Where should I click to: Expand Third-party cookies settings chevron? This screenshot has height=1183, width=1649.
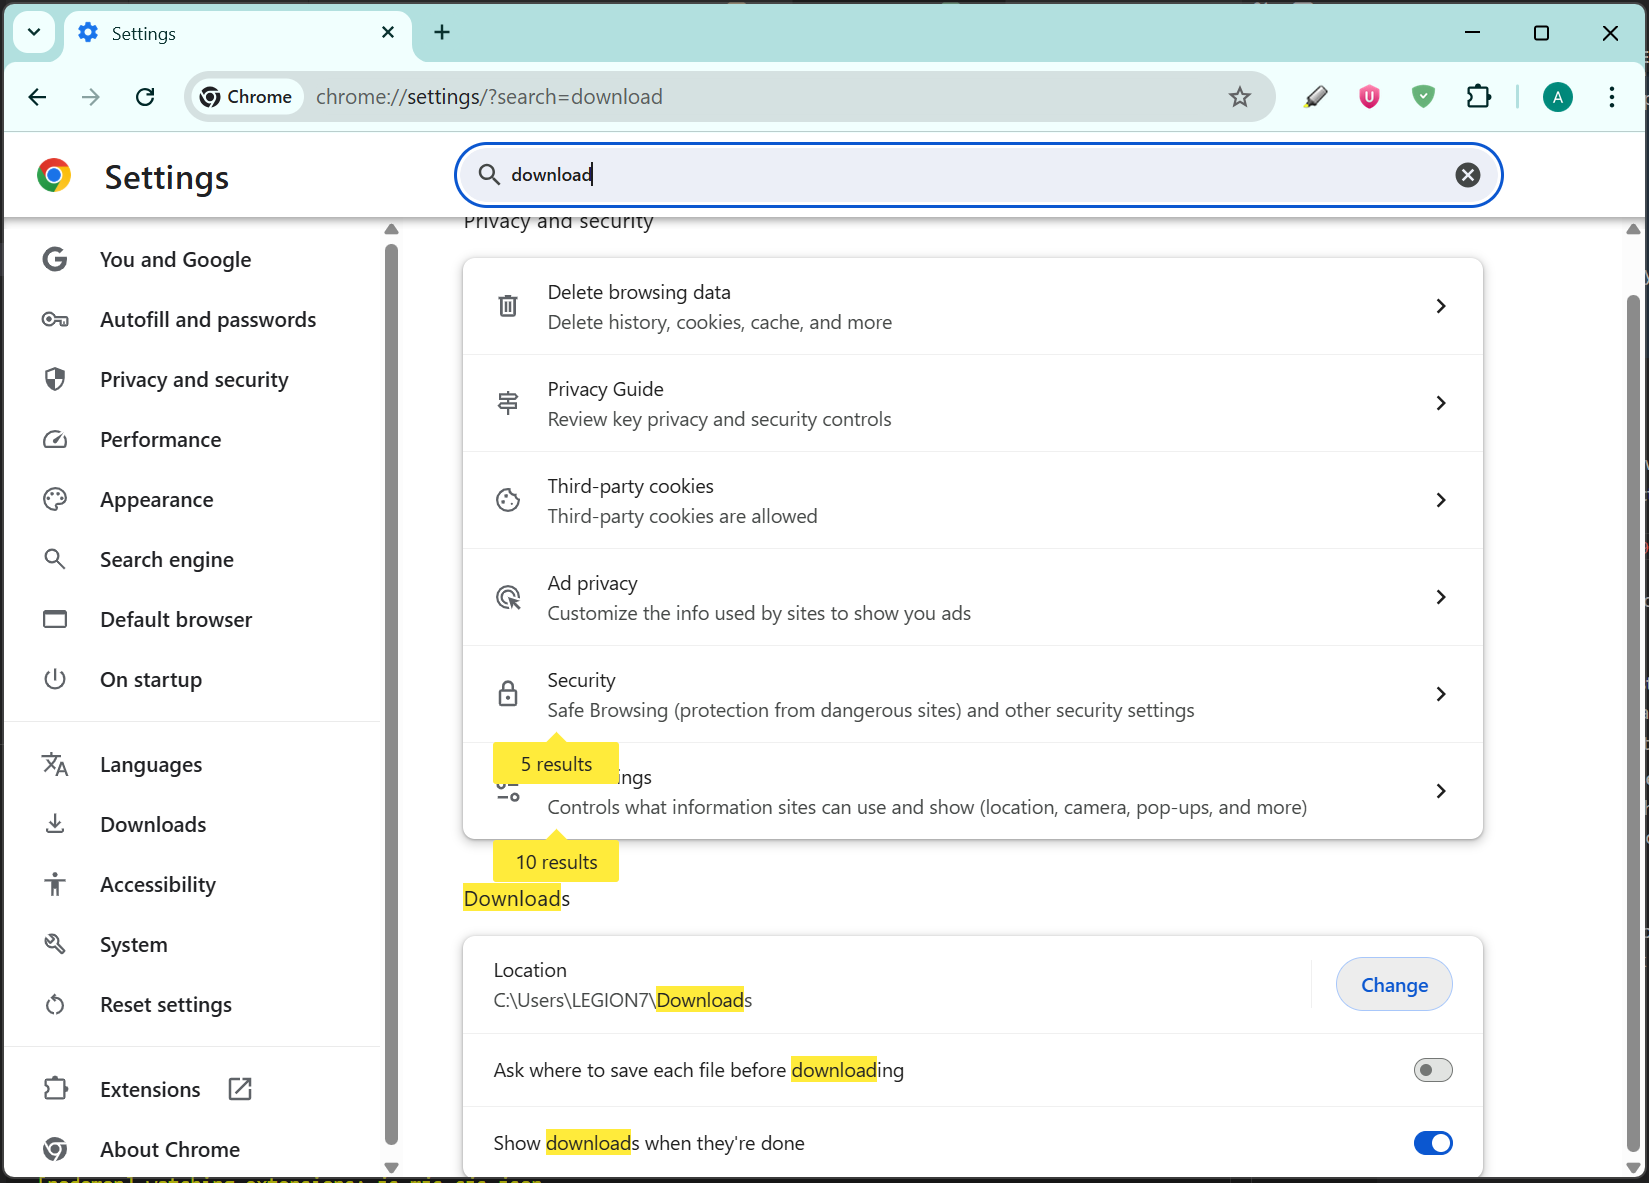pyautogui.click(x=1440, y=500)
